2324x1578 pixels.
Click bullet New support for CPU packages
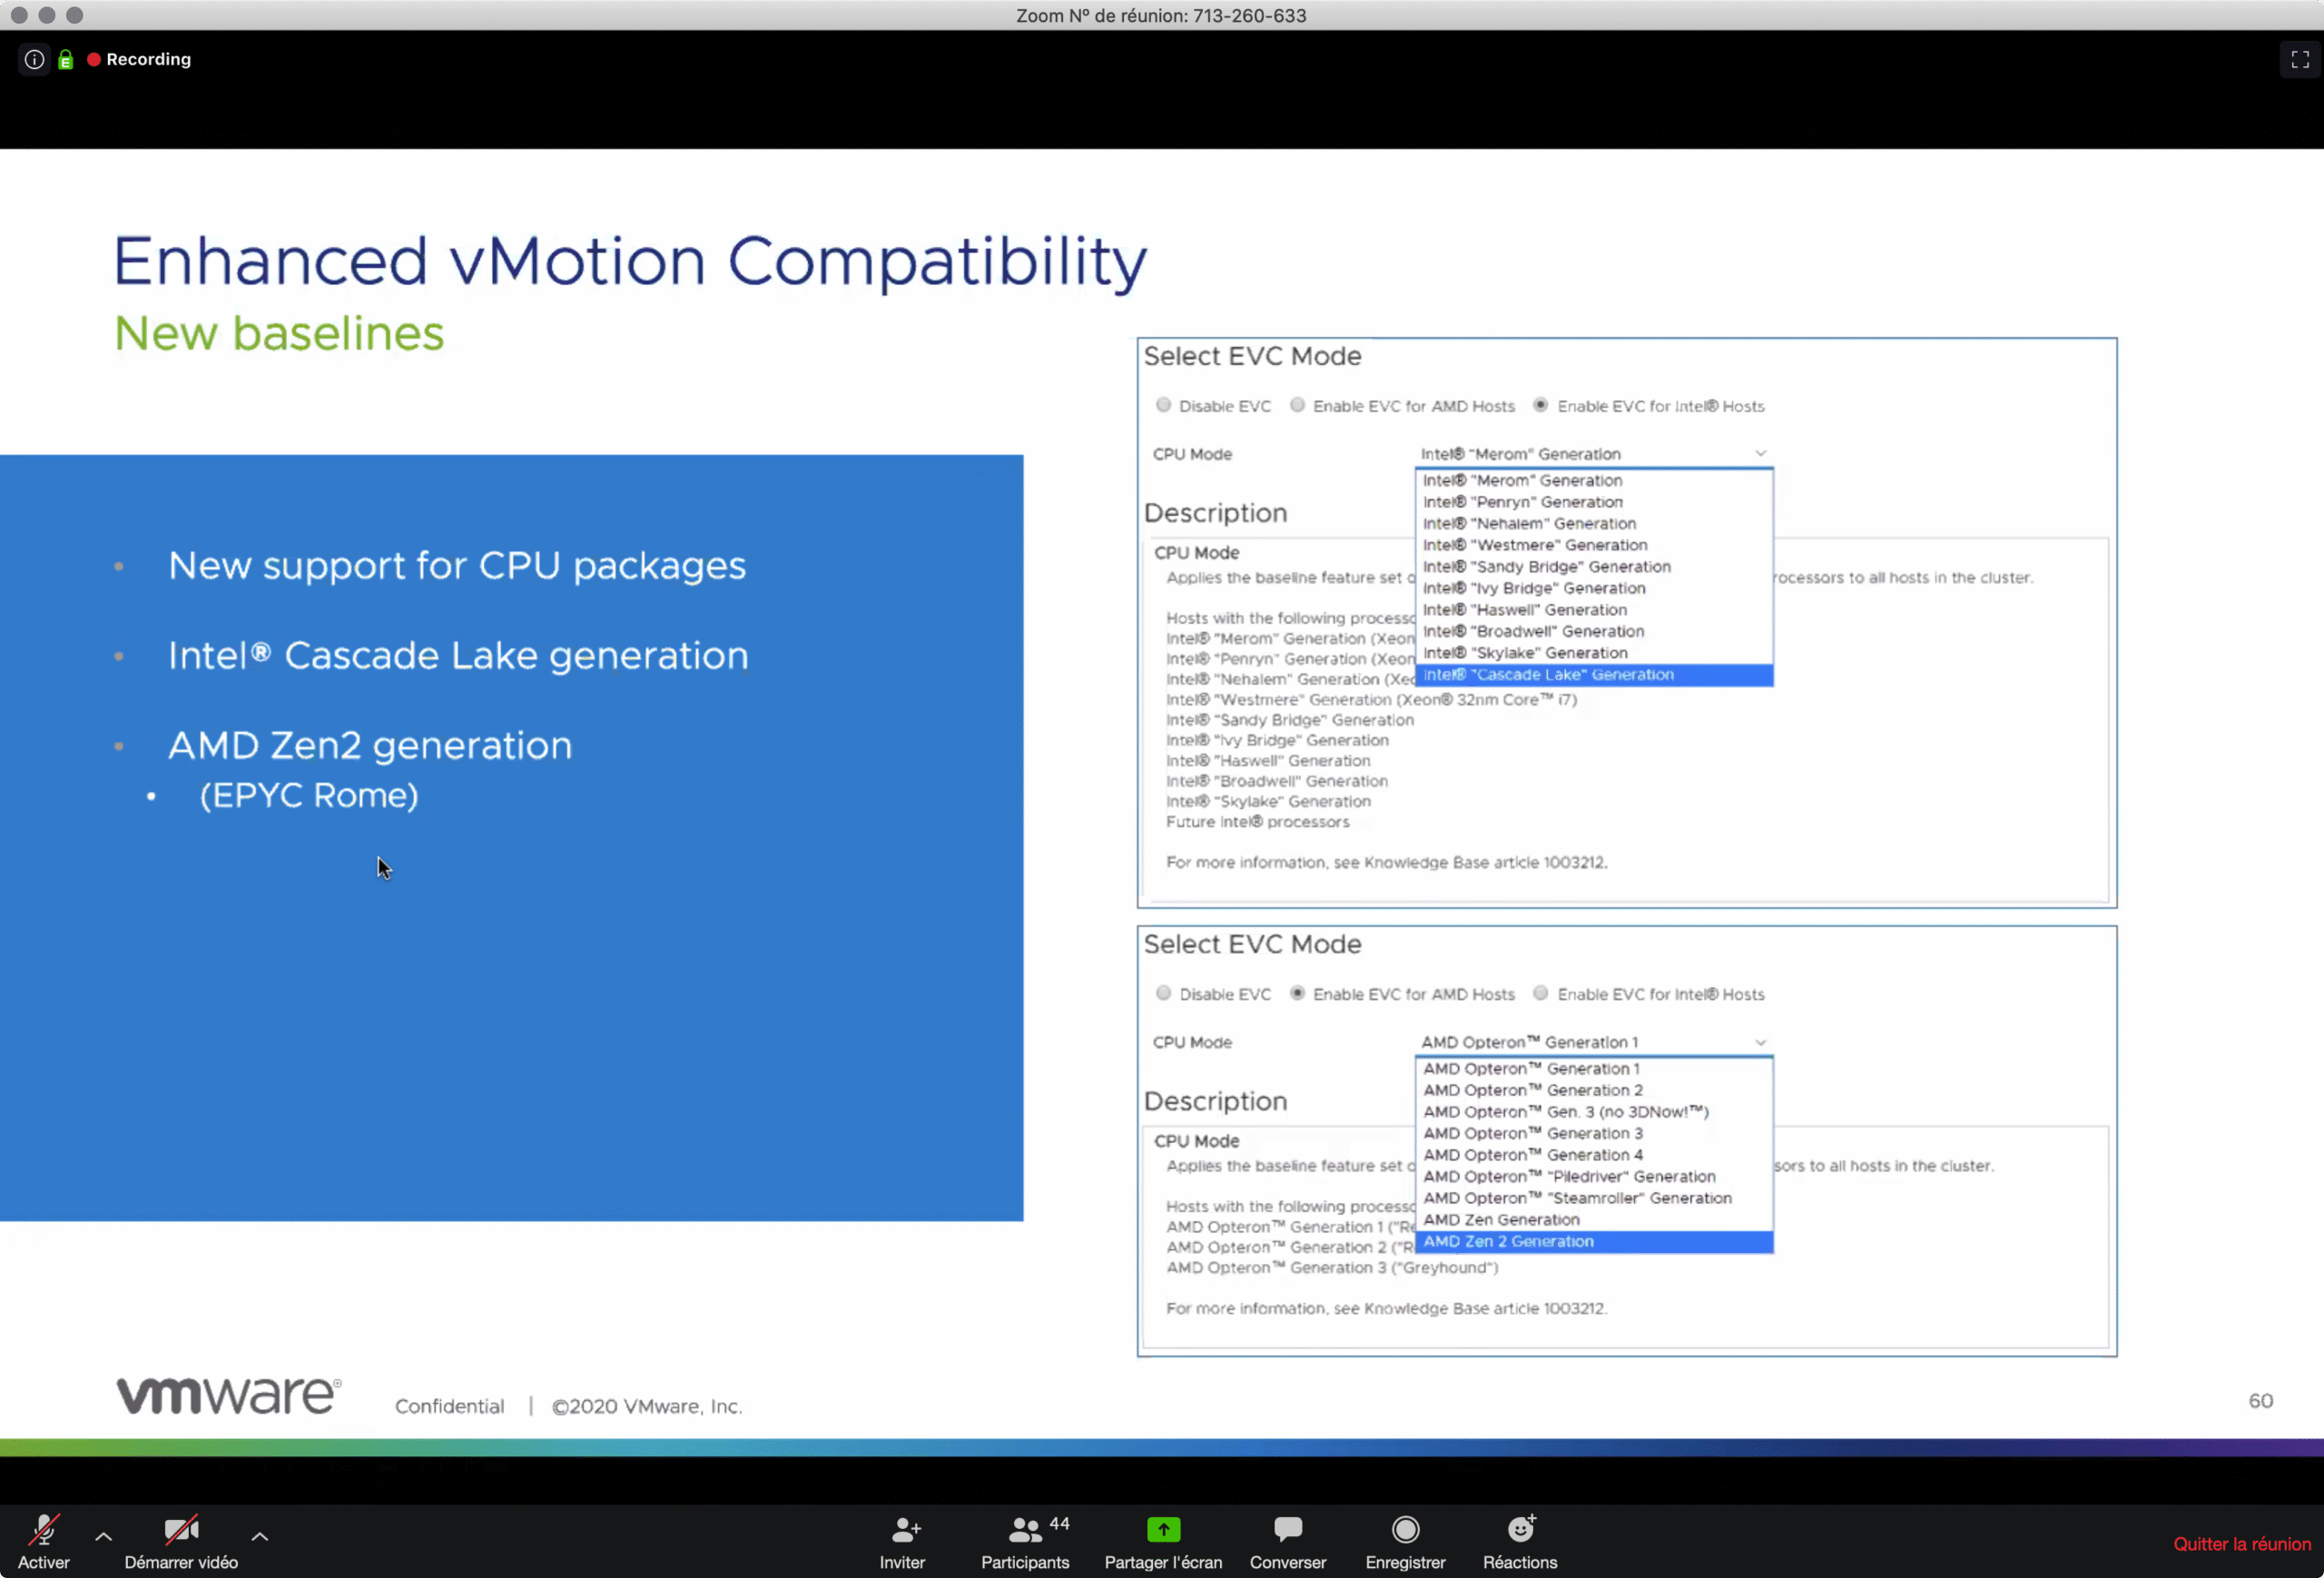click(x=457, y=566)
